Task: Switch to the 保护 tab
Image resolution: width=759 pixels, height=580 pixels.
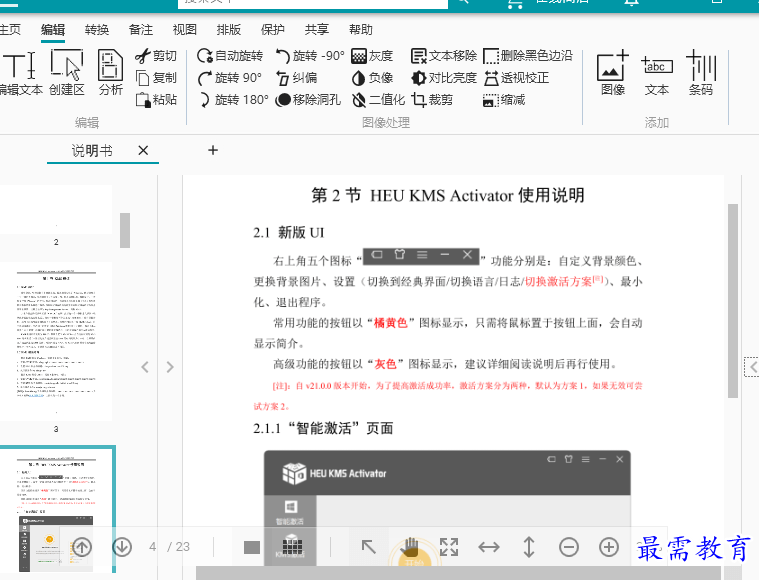Action: coord(273,30)
